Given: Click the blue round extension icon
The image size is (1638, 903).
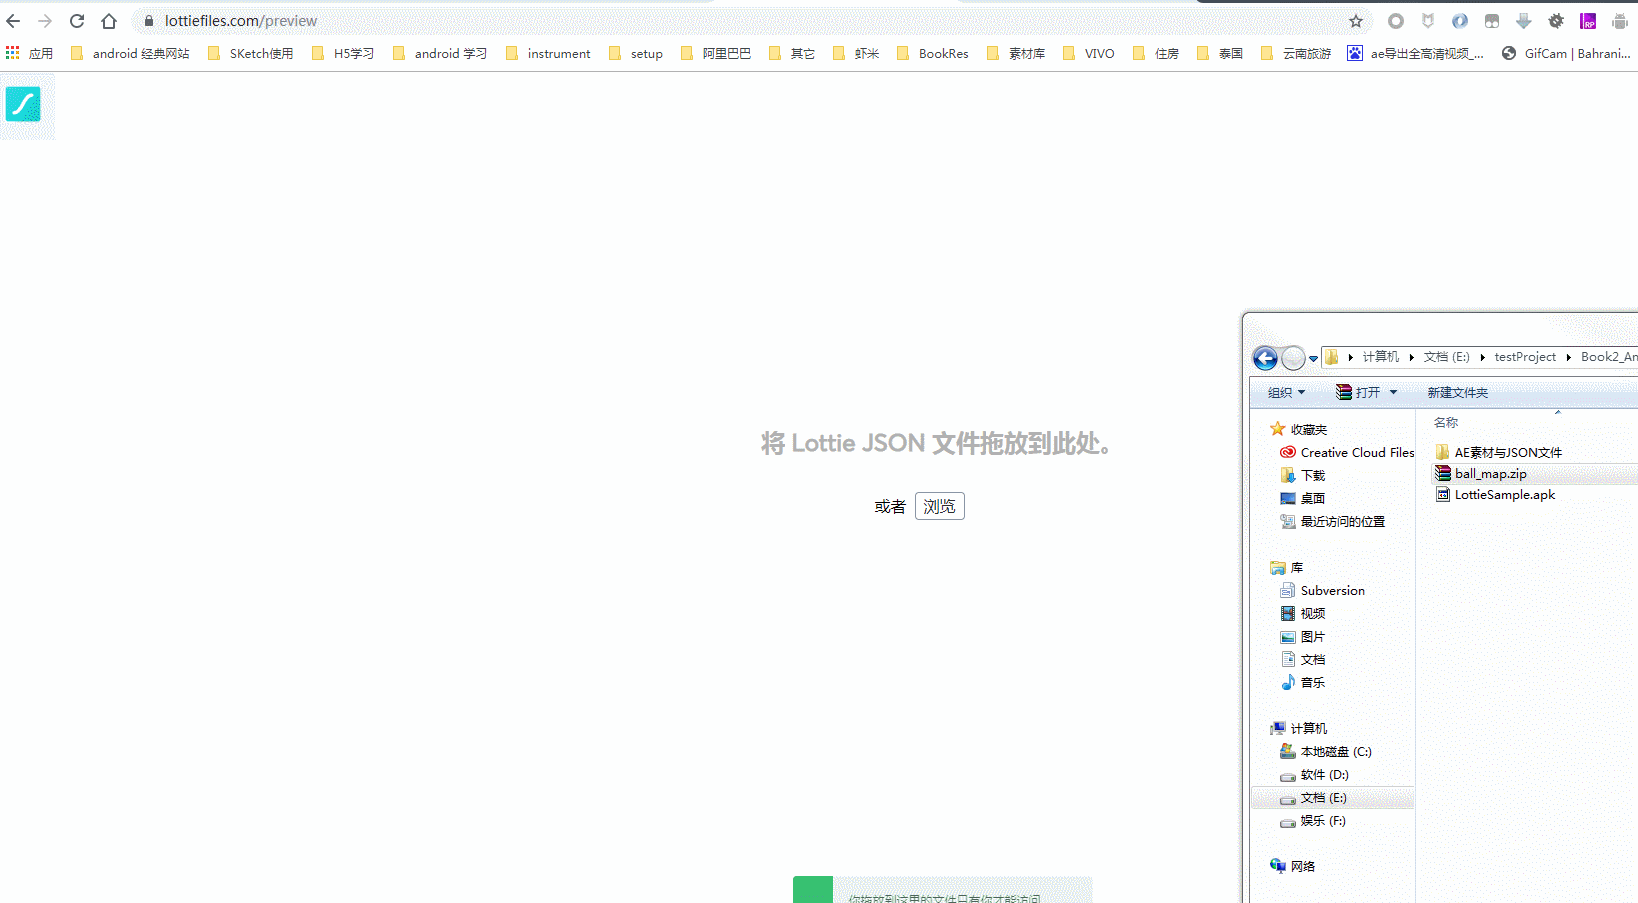Looking at the screenshot, I should click(1460, 21).
